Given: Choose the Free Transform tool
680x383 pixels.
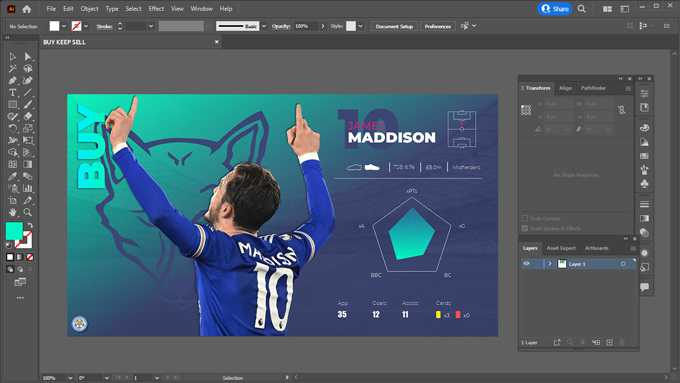Looking at the screenshot, I should pos(28,140).
